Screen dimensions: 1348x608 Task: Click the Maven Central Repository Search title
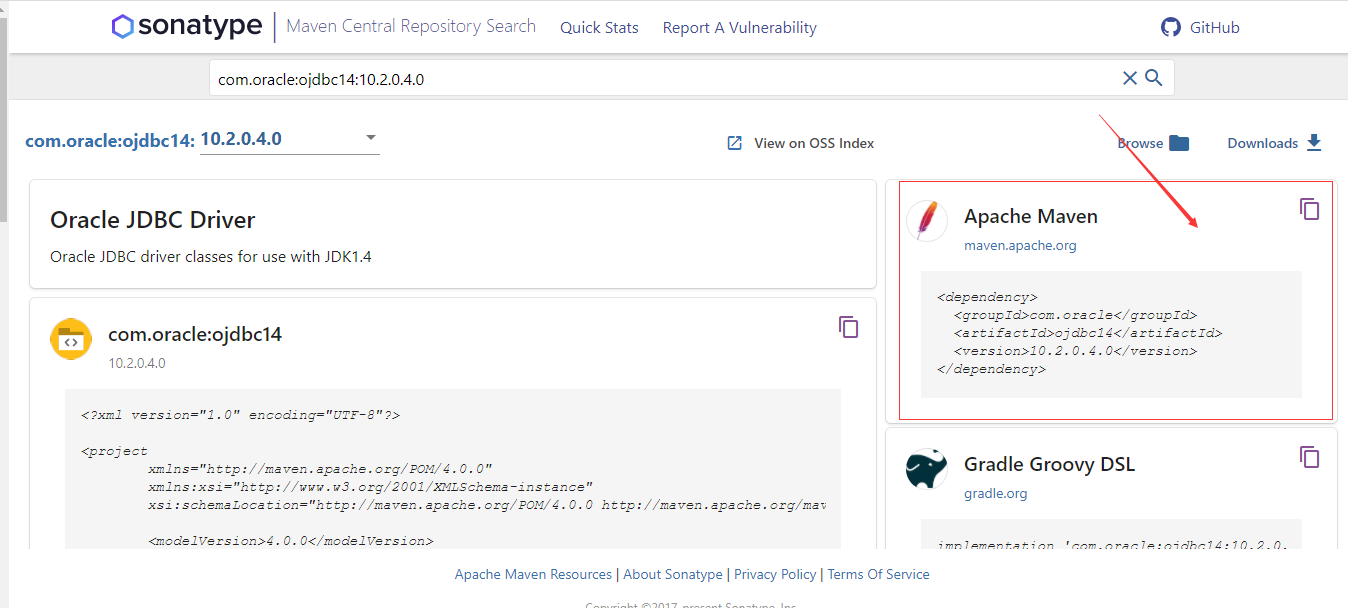pos(411,26)
